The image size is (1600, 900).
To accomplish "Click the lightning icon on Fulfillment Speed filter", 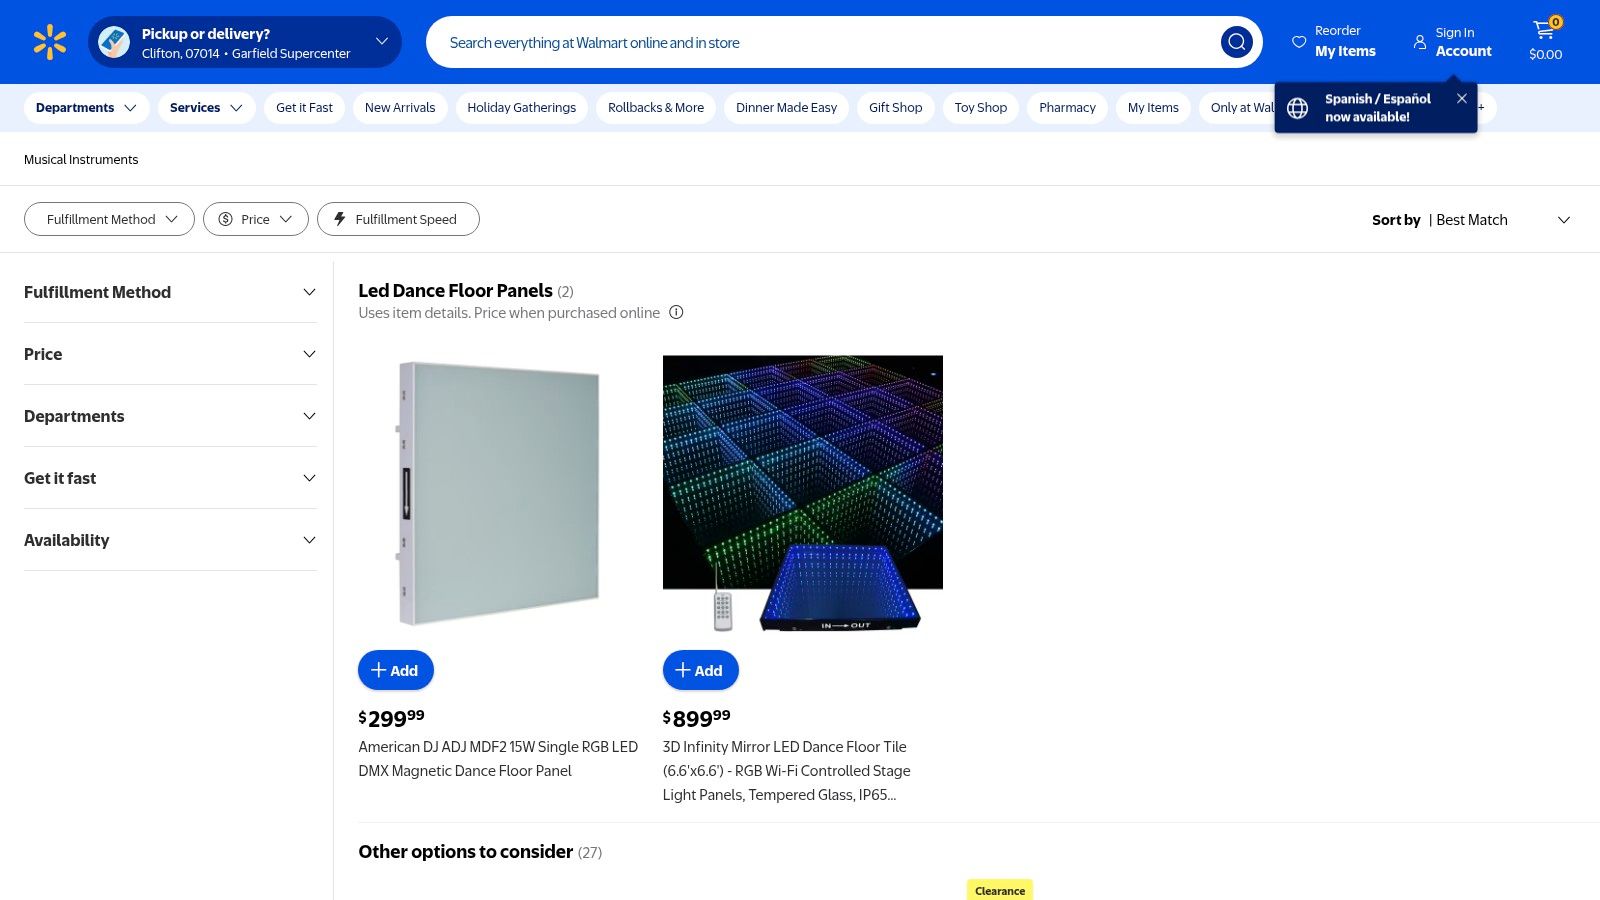I will 340,219.
